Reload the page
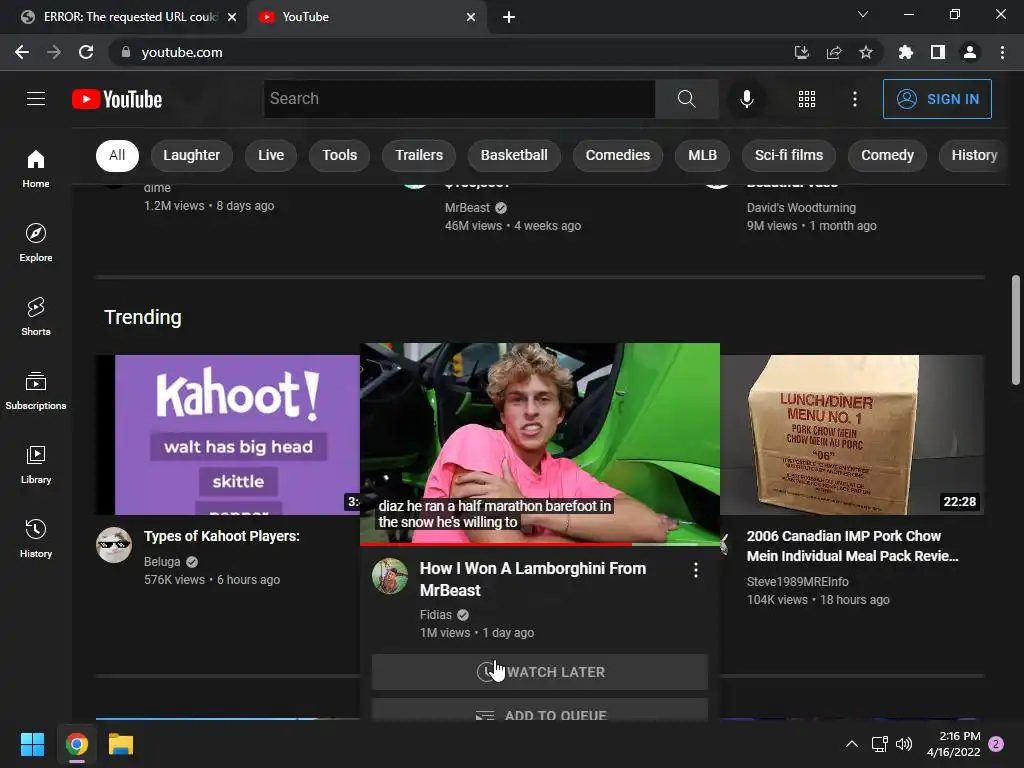 coord(86,52)
